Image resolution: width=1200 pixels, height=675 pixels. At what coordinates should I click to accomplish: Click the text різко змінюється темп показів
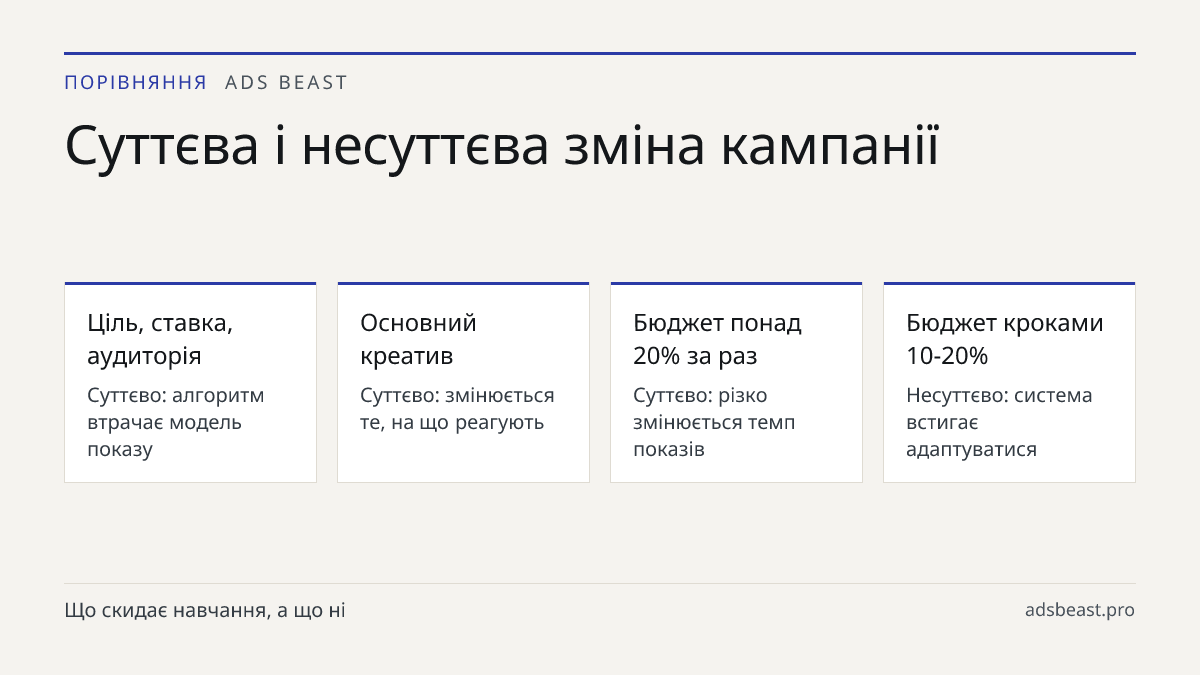click(714, 422)
